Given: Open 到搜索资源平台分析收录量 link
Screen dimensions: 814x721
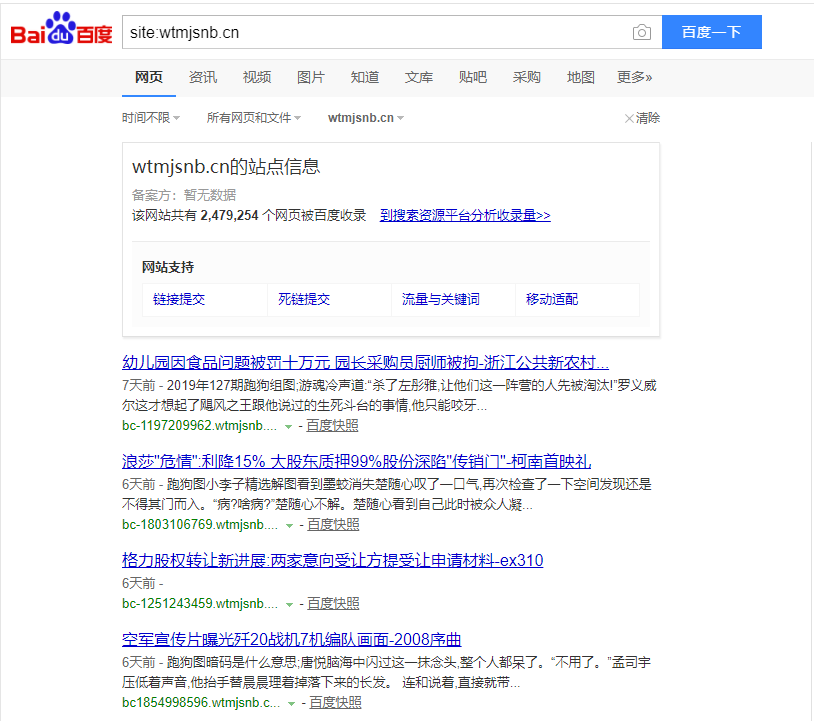Looking at the screenshot, I should point(465,215).
